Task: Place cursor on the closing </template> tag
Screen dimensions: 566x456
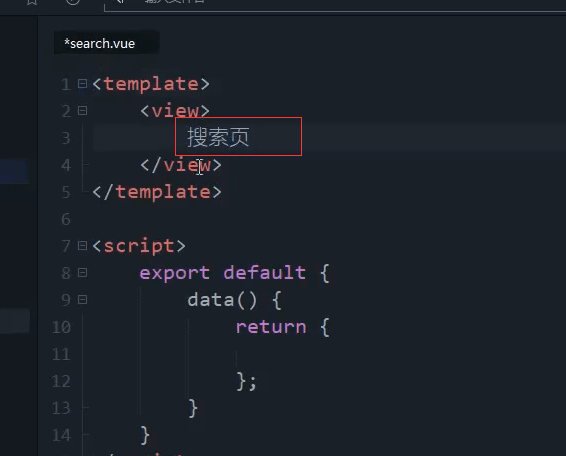Action: tap(157, 192)
